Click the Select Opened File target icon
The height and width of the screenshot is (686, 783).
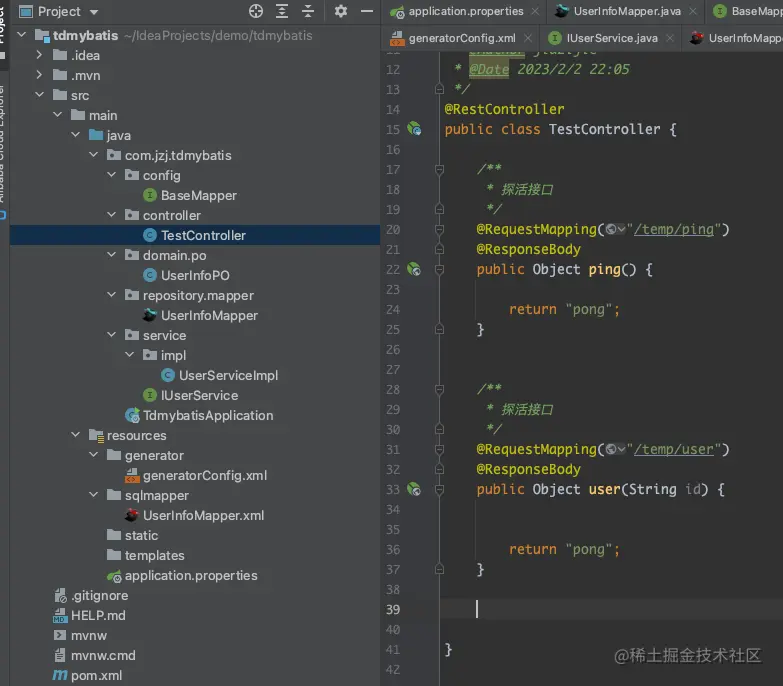(x=256, y=11)
